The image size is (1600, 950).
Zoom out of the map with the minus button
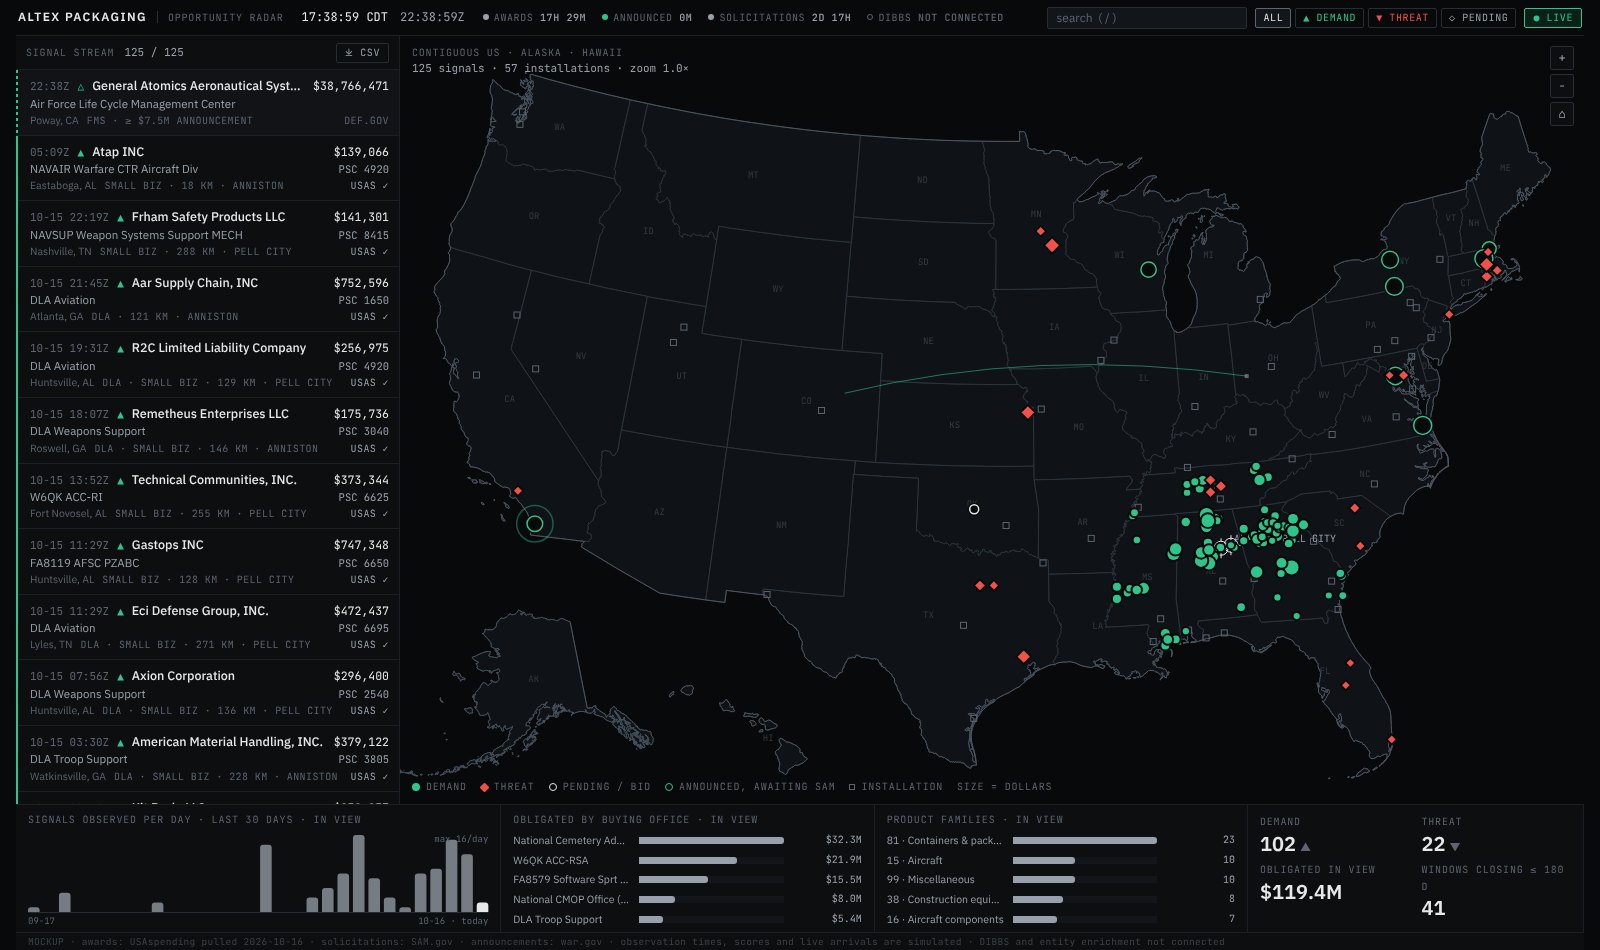coord(1562,86)
